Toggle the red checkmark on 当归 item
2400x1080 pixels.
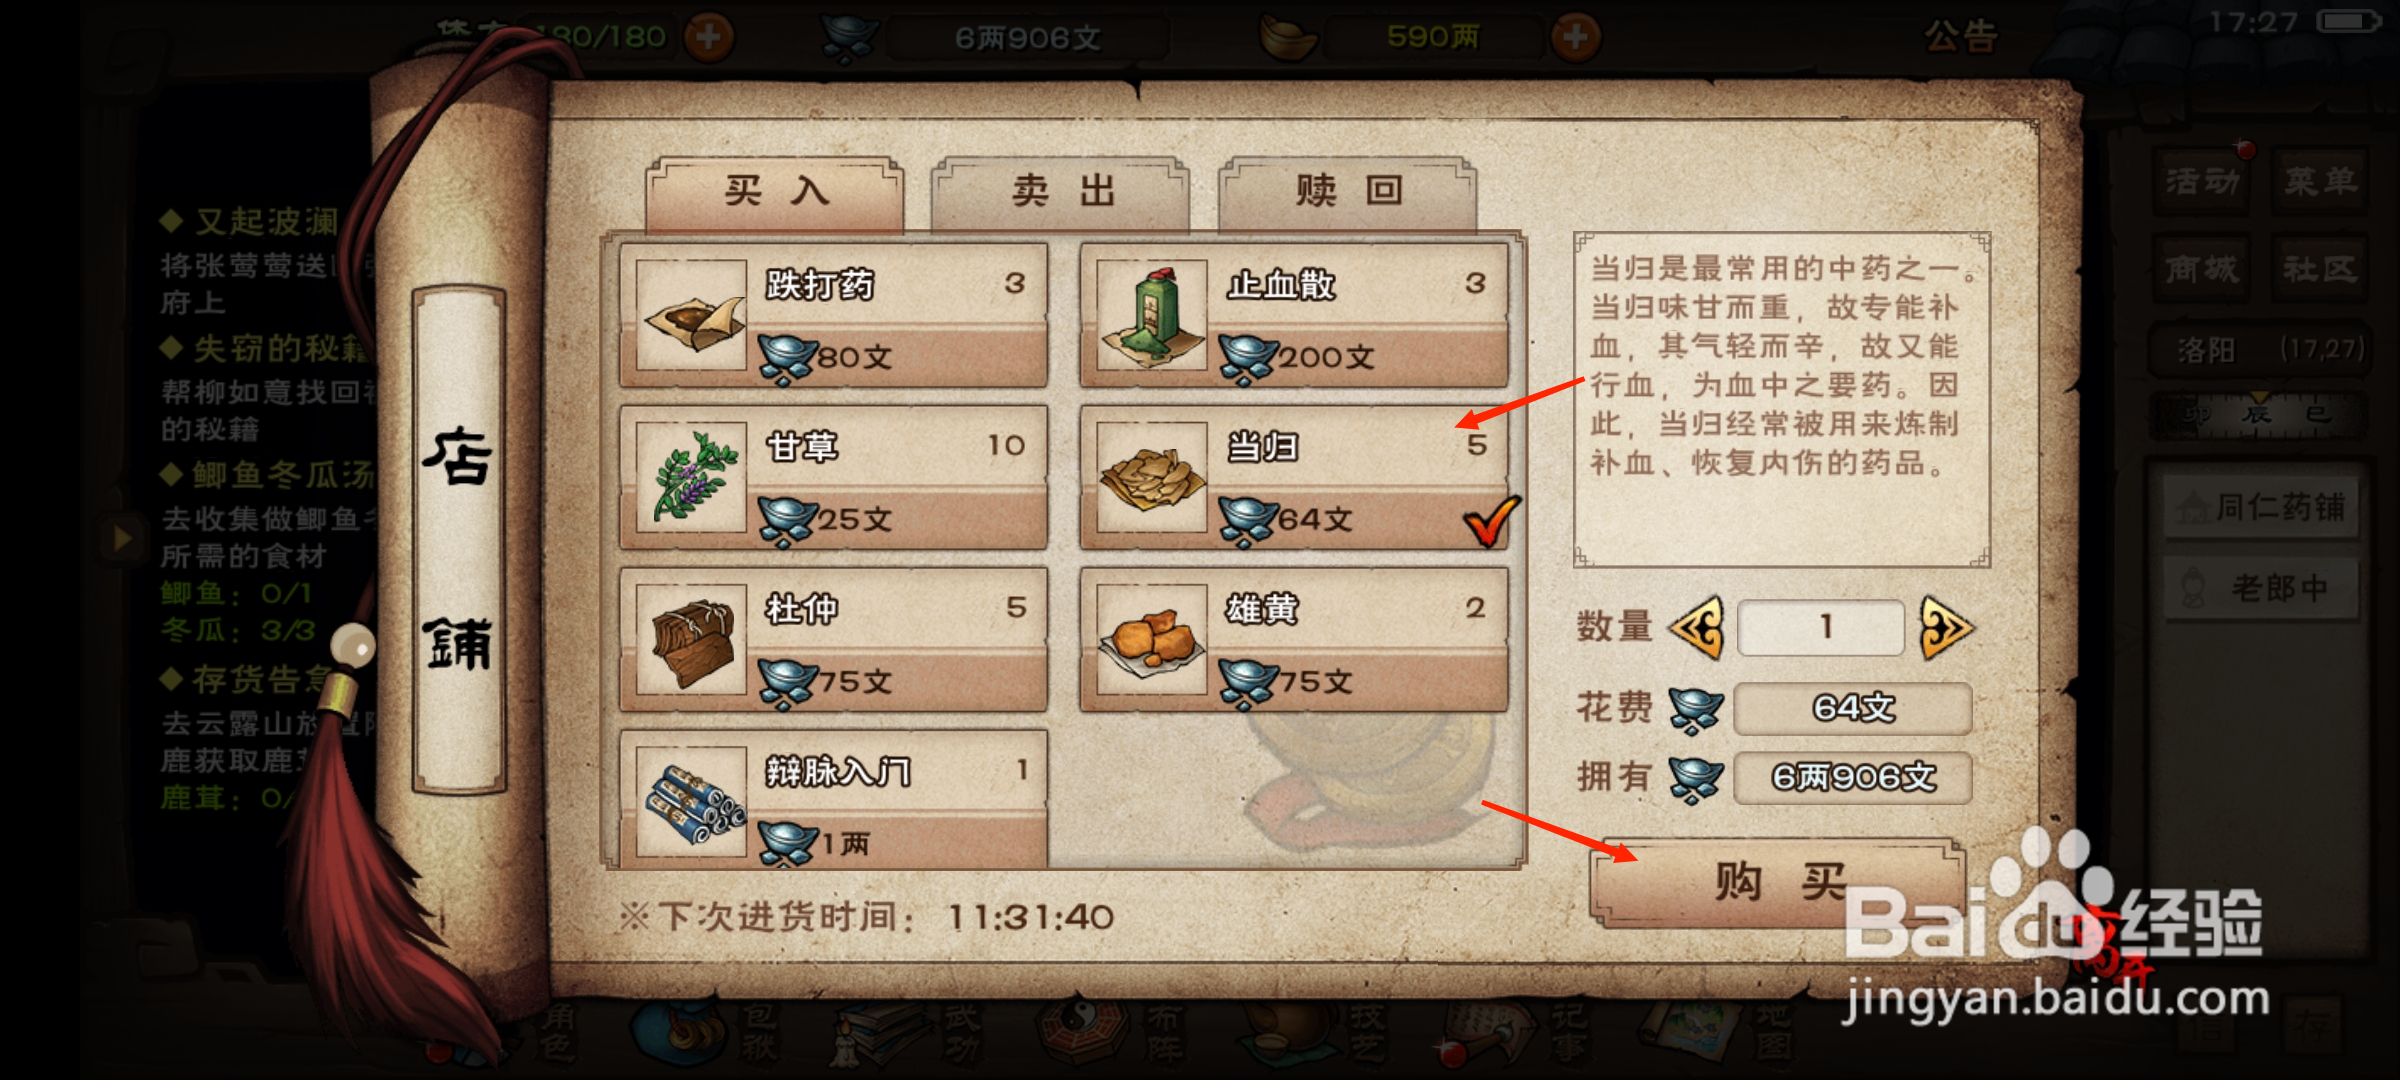(1490, 520)
